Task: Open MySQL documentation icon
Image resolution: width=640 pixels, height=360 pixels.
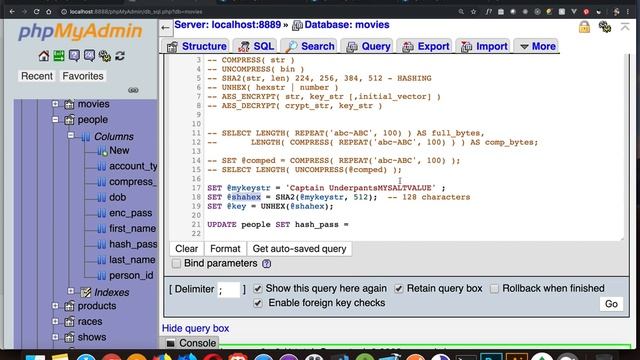Action: [x=89, y=56]
